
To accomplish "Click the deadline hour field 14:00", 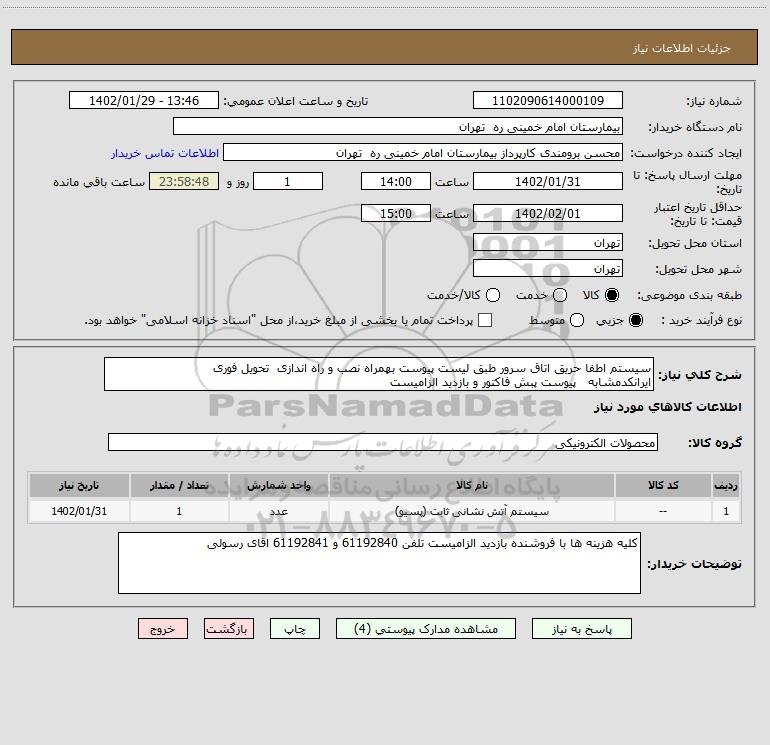I will point(396,181).
